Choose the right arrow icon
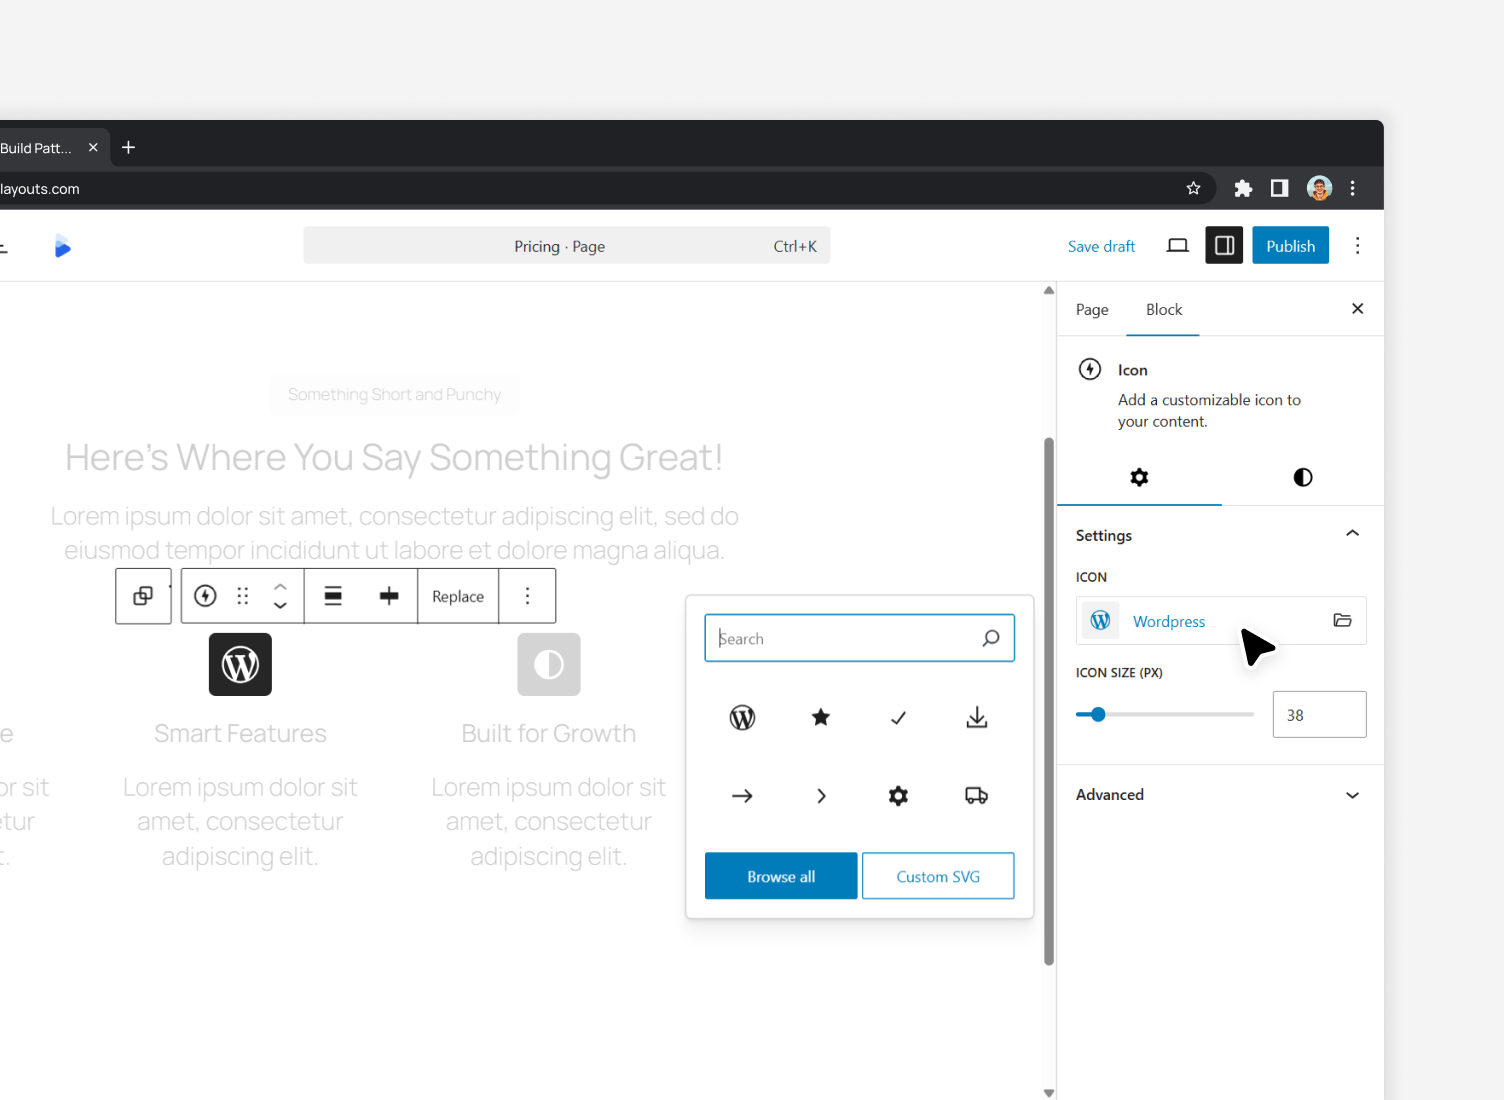Image resolution: width=1504 pixels, height=1100 pixels. 742,796
